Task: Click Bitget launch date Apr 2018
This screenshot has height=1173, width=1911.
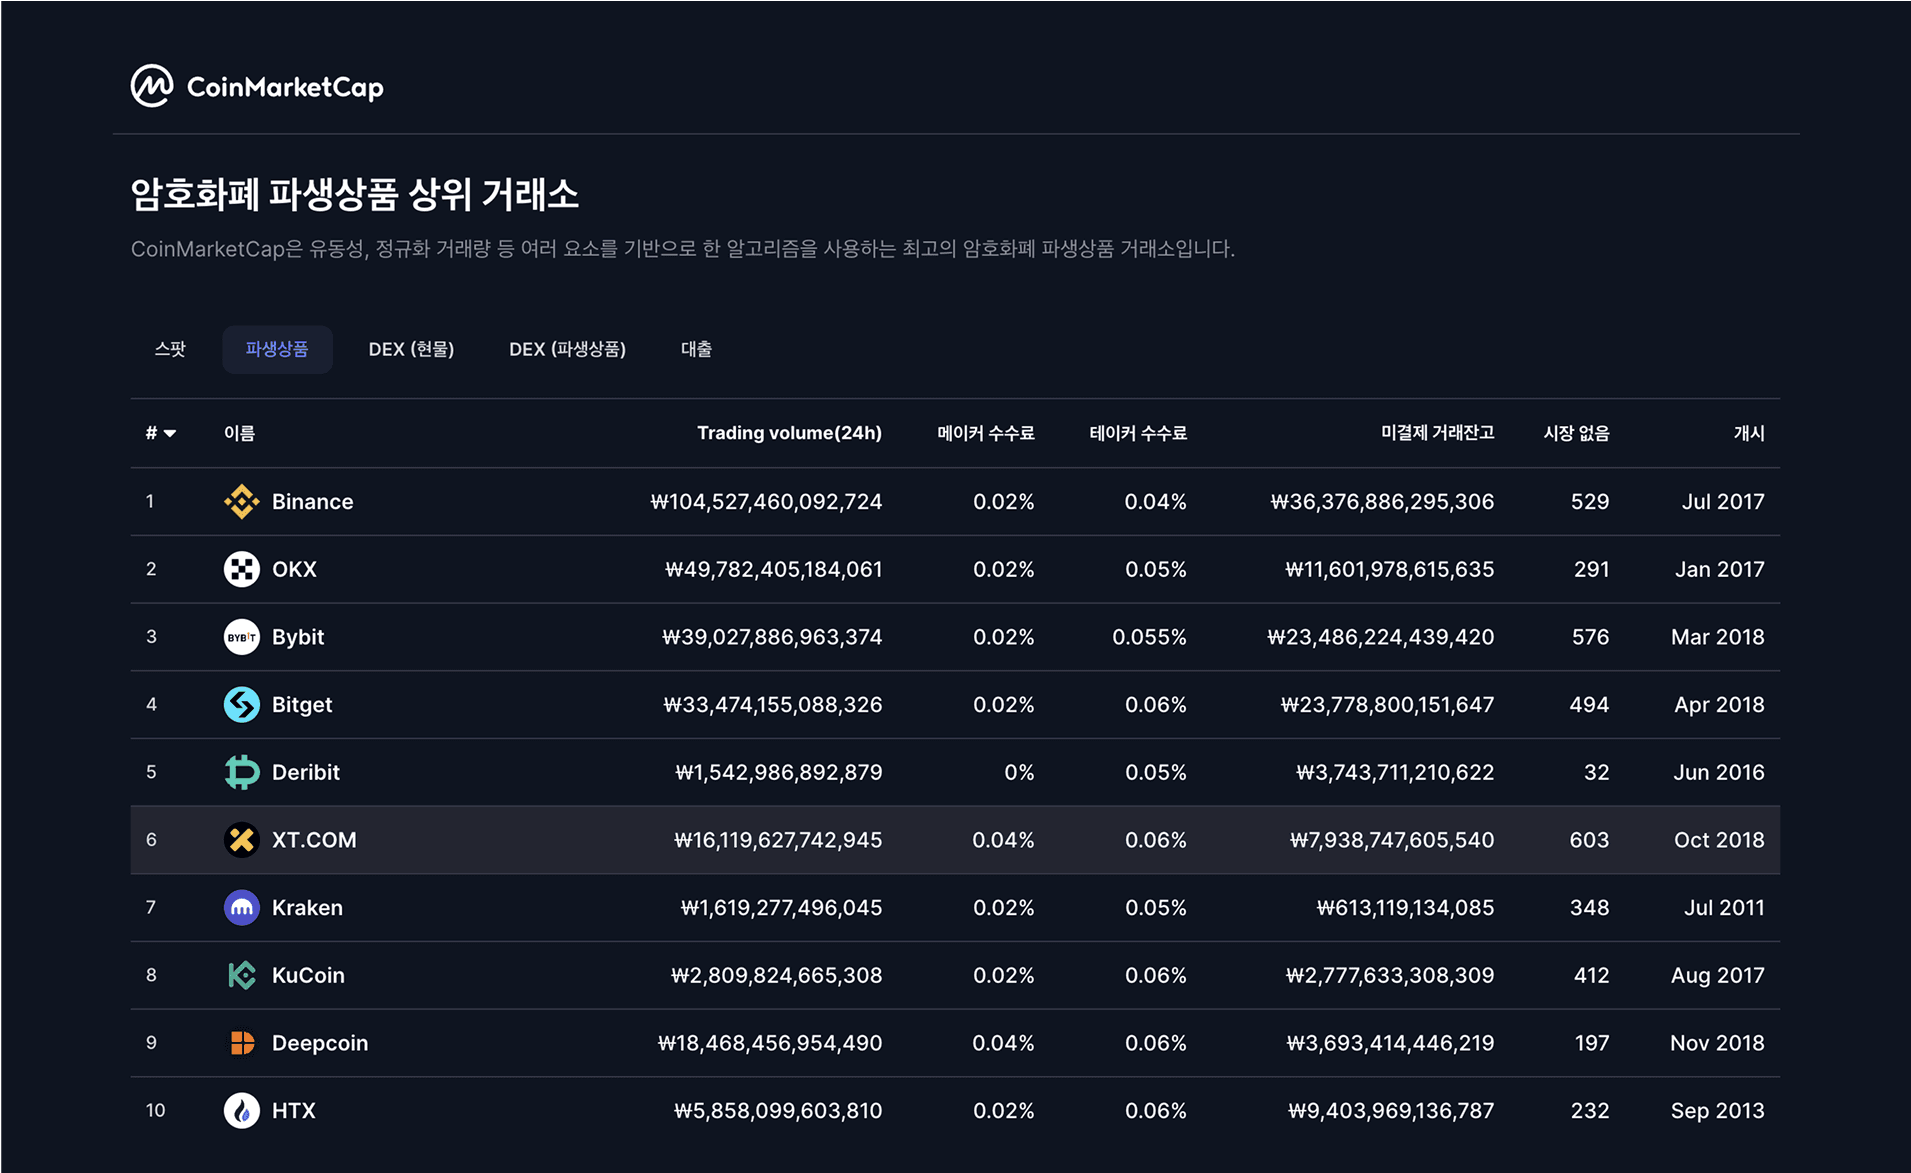Action: point(1719,705)
